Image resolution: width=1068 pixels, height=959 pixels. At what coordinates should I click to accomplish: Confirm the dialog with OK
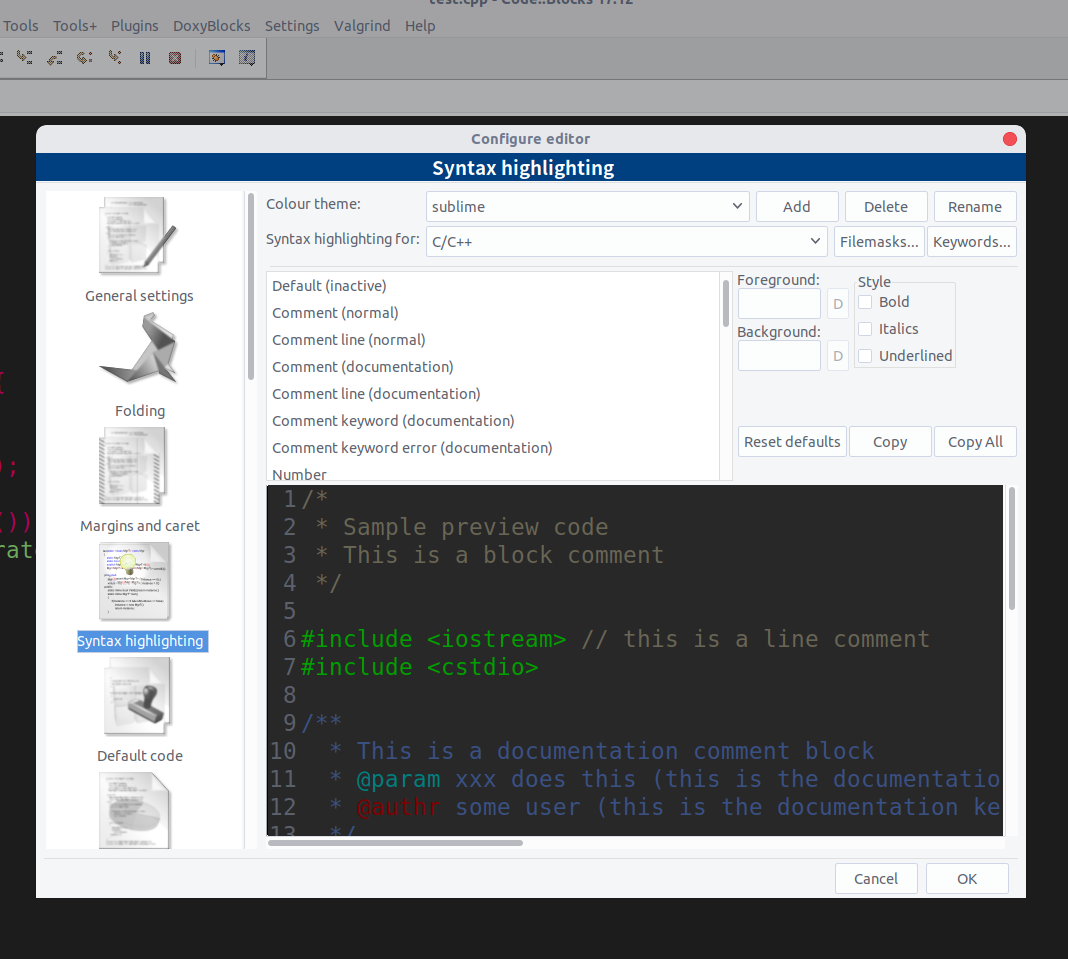(x=967, y=879)
